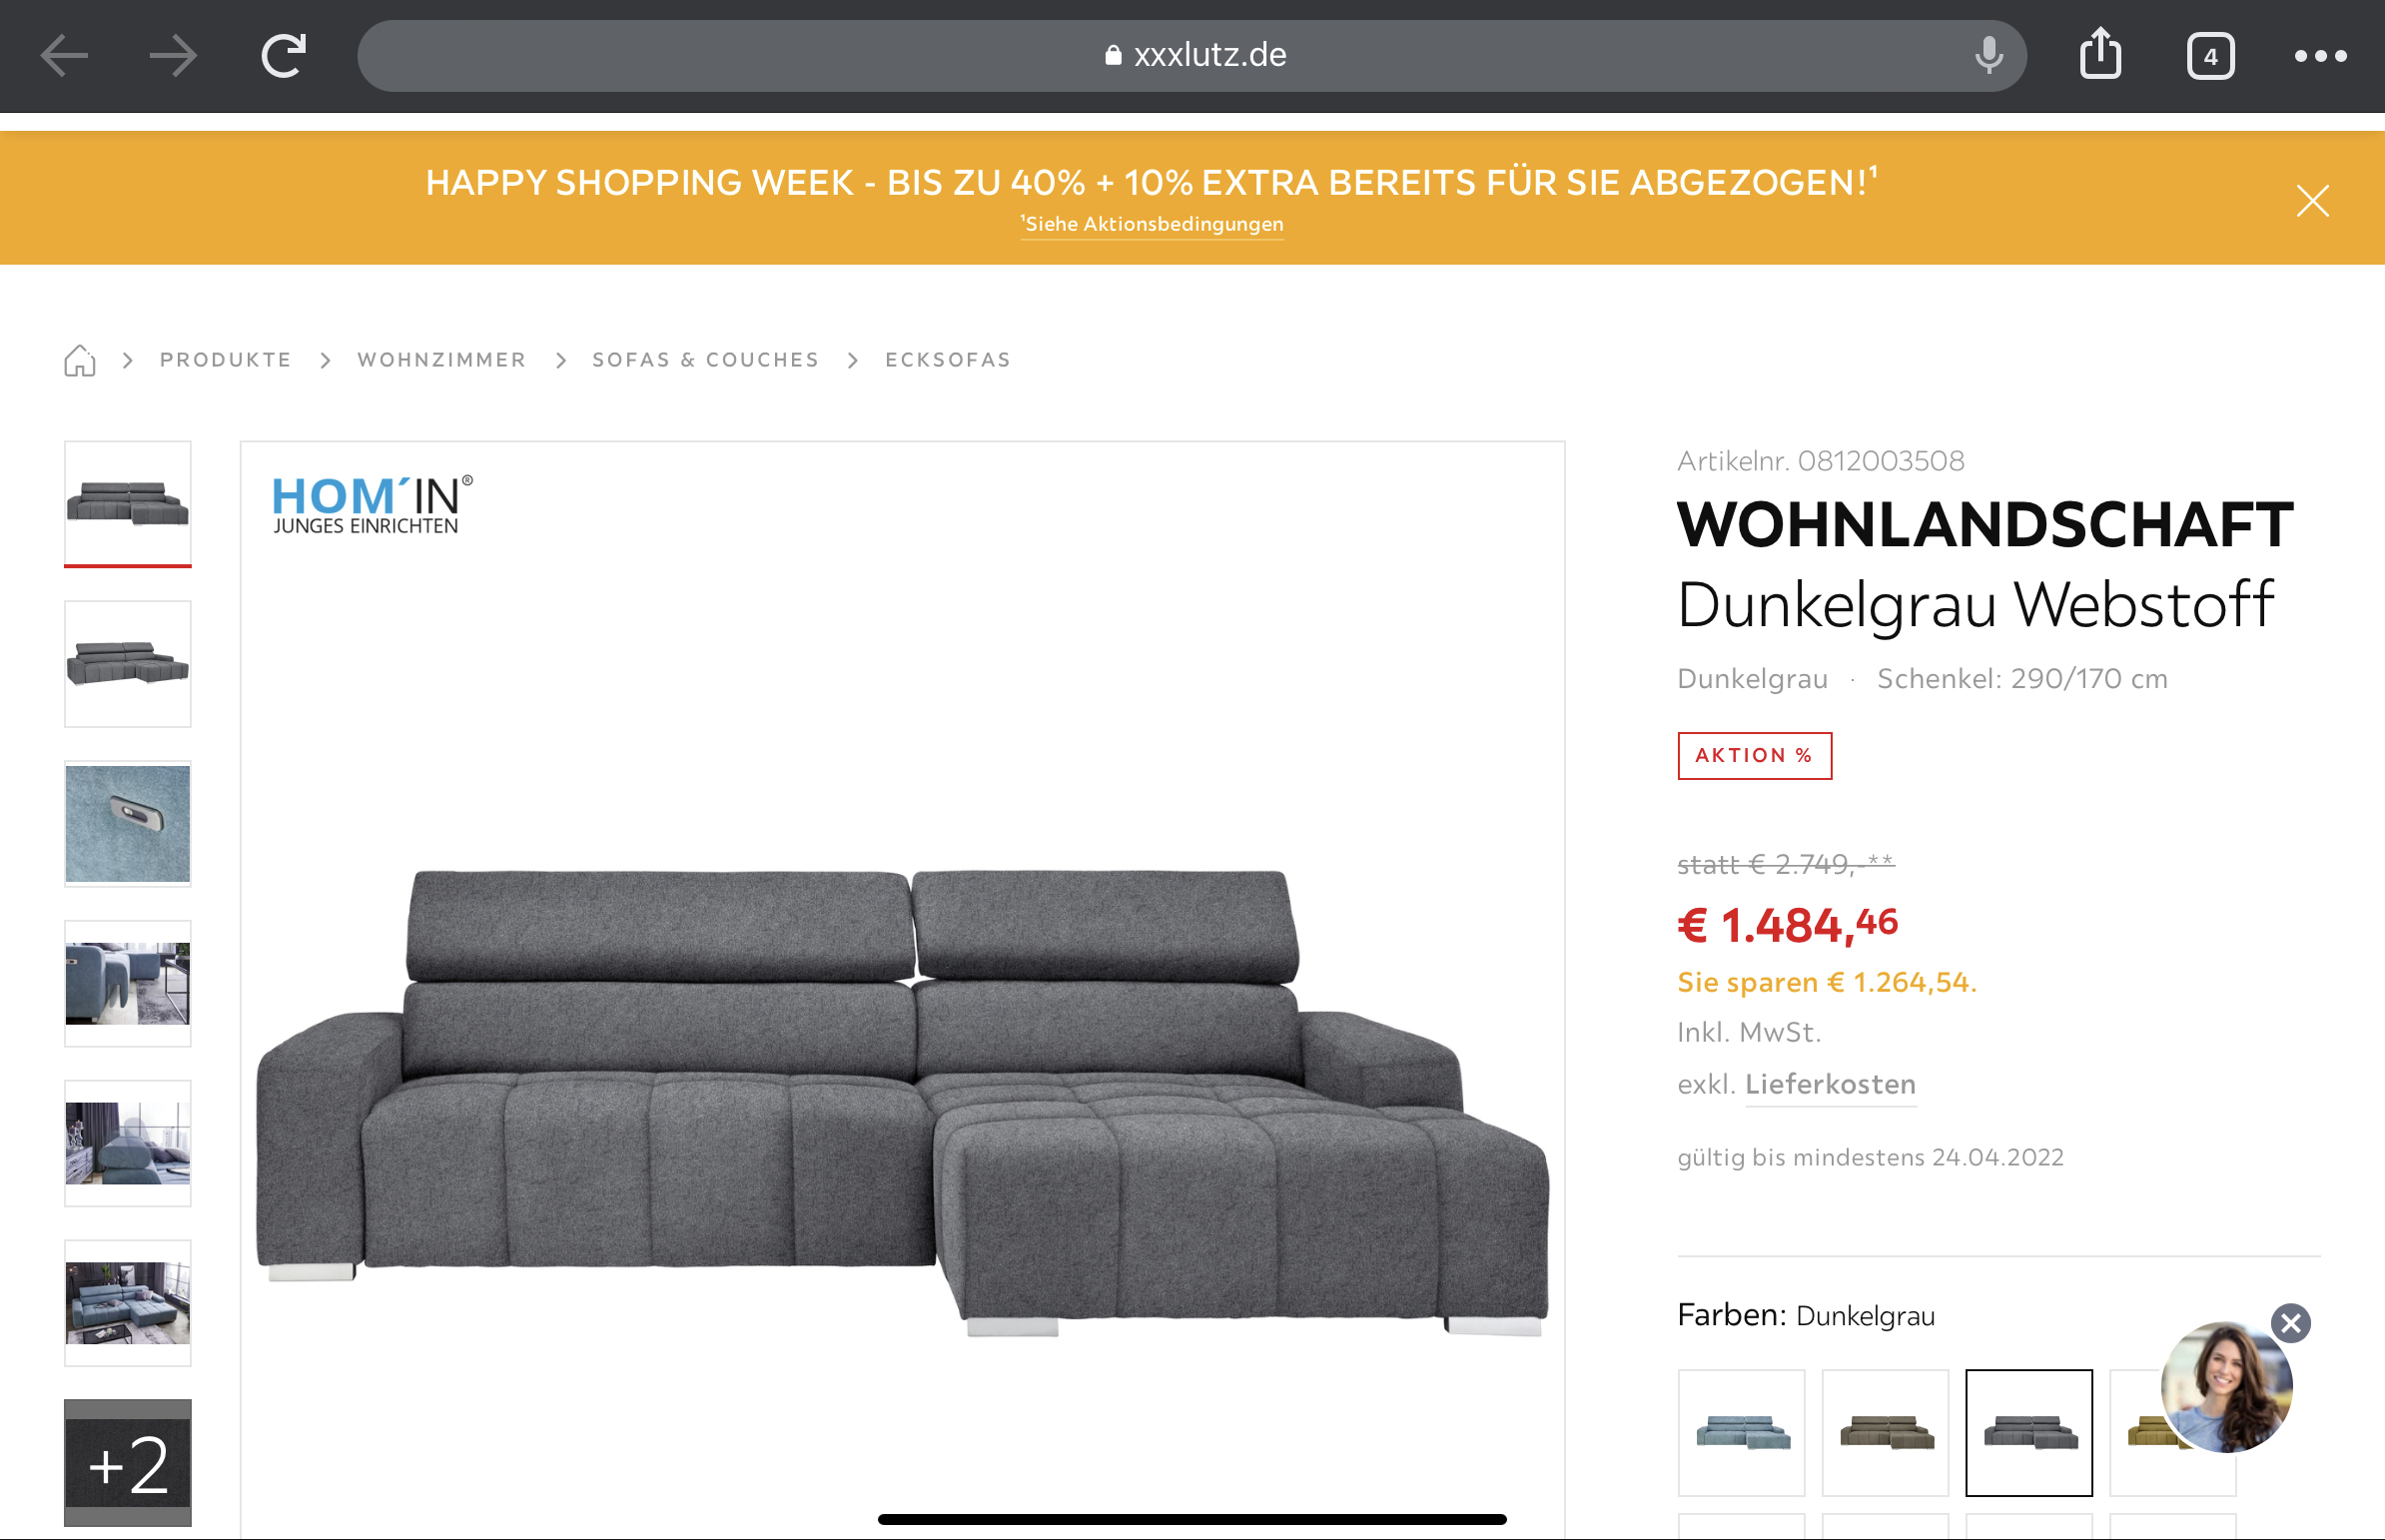Open the chat assistant avatar
The image size is (2385, 1540).
point(2226,1387)
